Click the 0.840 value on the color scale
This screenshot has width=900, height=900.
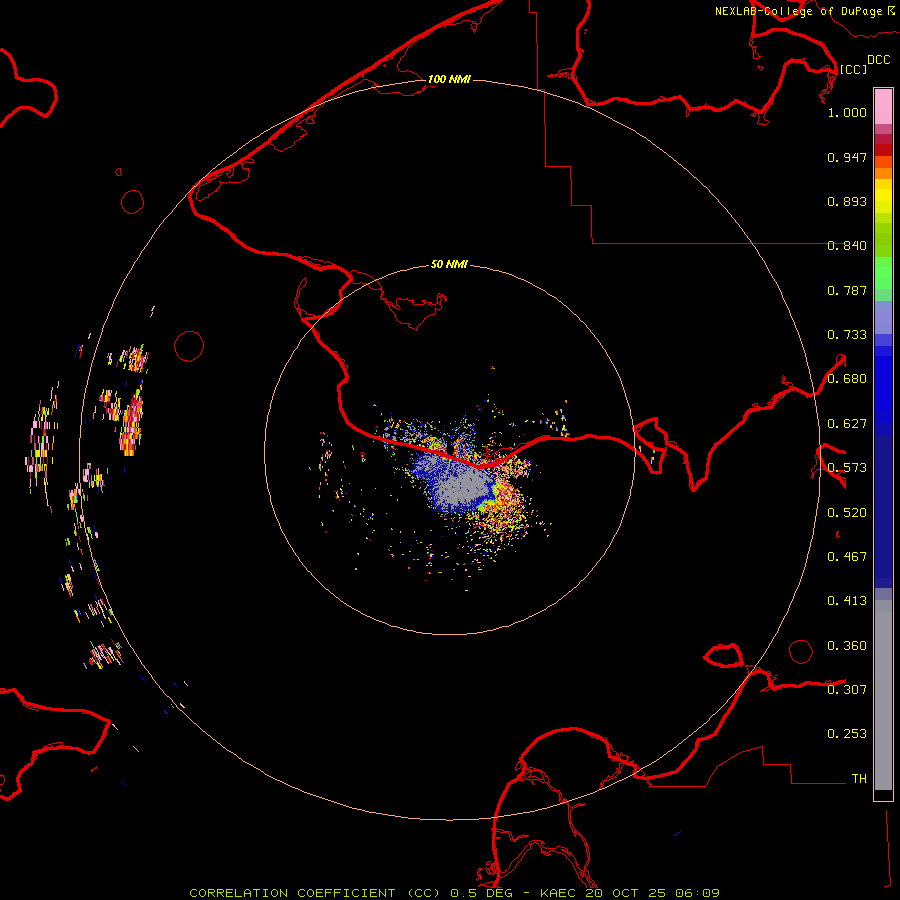point(847,246)
